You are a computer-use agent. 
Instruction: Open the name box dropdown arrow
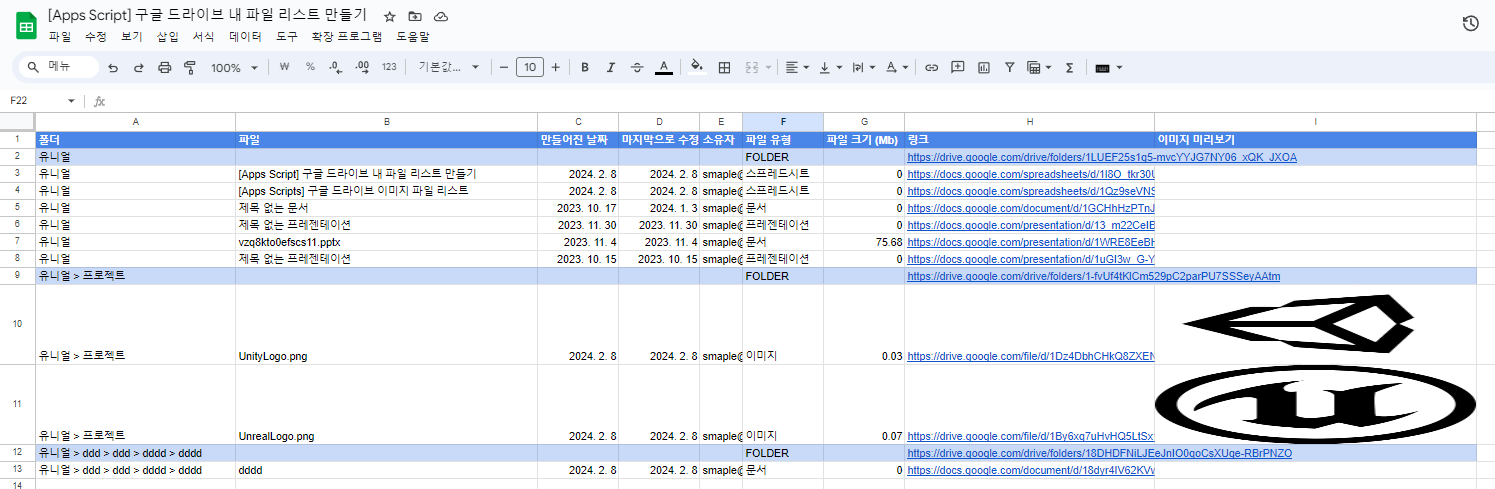[71, 101]
